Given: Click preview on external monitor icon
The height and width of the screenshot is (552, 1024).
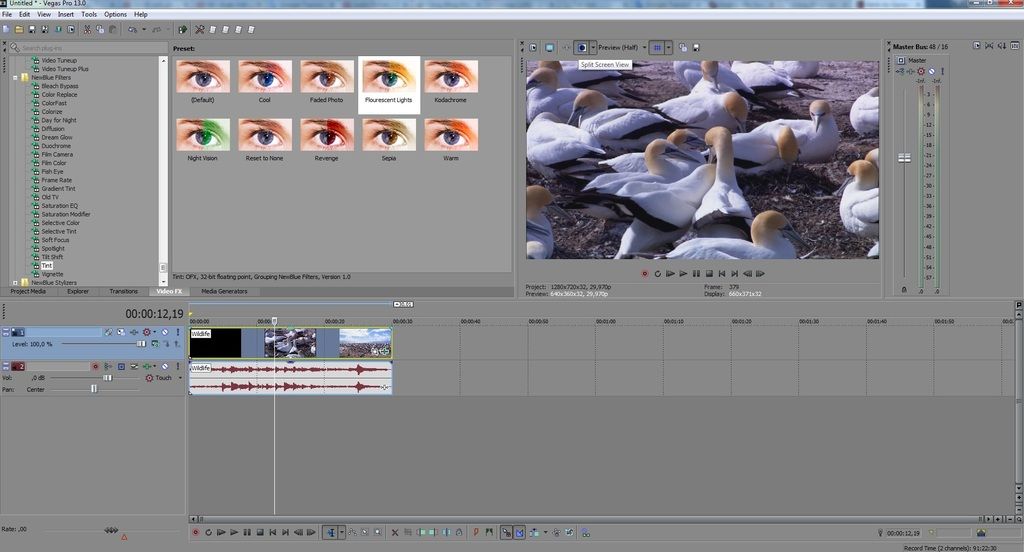Looking at the screenshot, I should (549, 48).
